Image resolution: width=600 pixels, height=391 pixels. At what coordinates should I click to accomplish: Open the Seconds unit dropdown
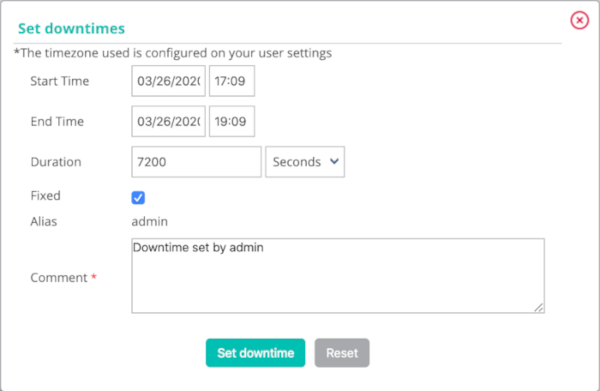pos(305,162)
